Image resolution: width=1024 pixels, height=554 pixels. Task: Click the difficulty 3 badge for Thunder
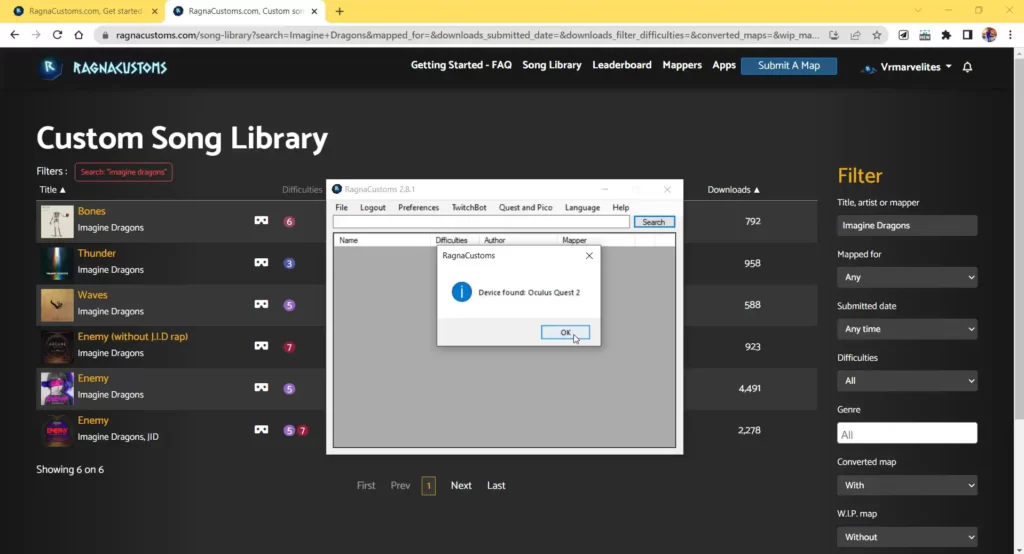289,263
